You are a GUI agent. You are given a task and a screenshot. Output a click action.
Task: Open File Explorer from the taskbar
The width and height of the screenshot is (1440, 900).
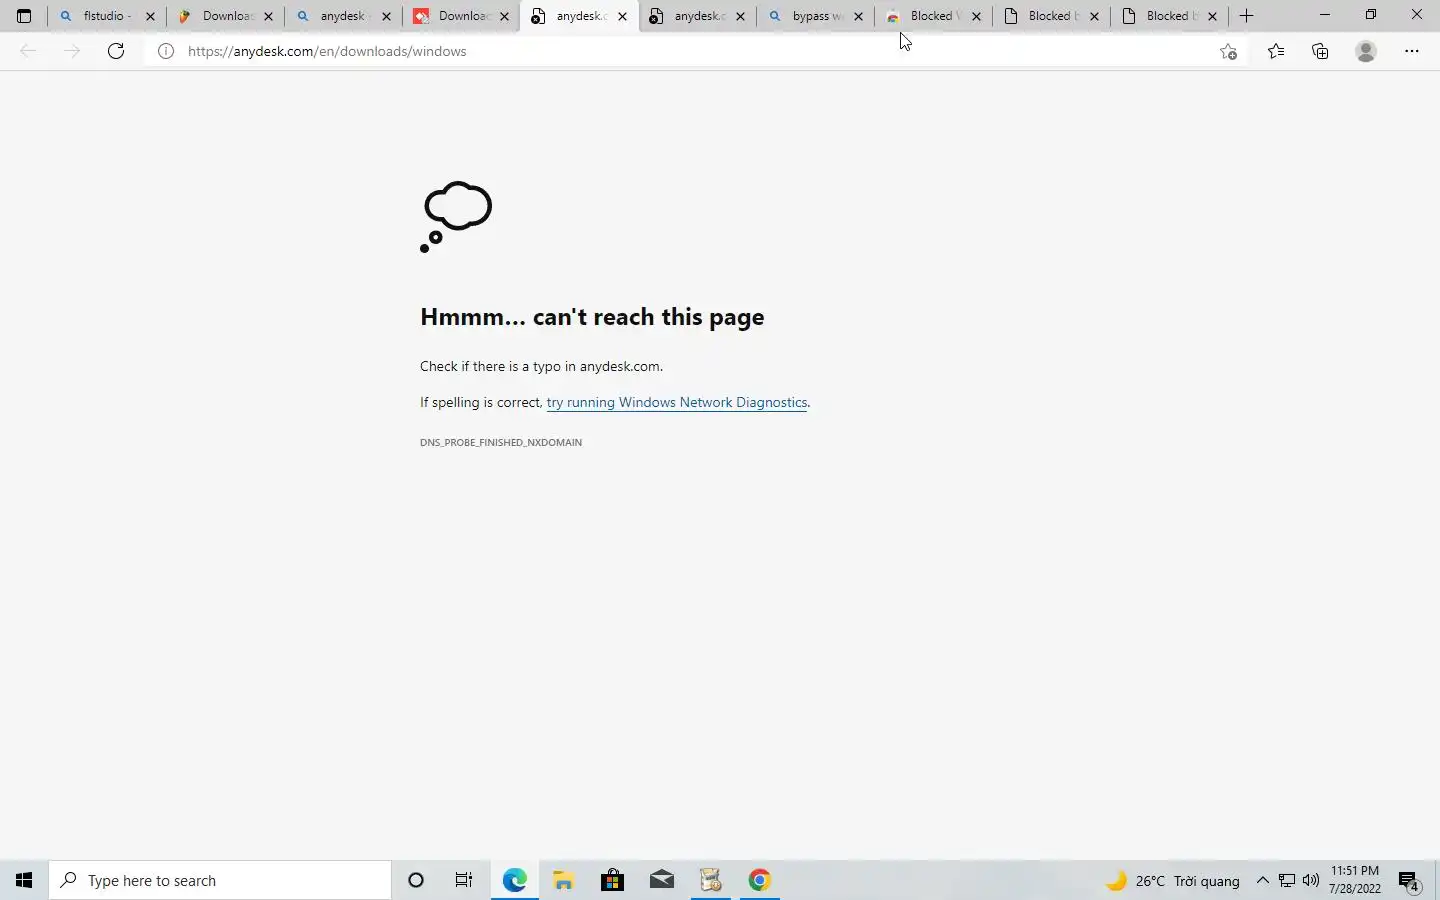[x=563, y=880]
